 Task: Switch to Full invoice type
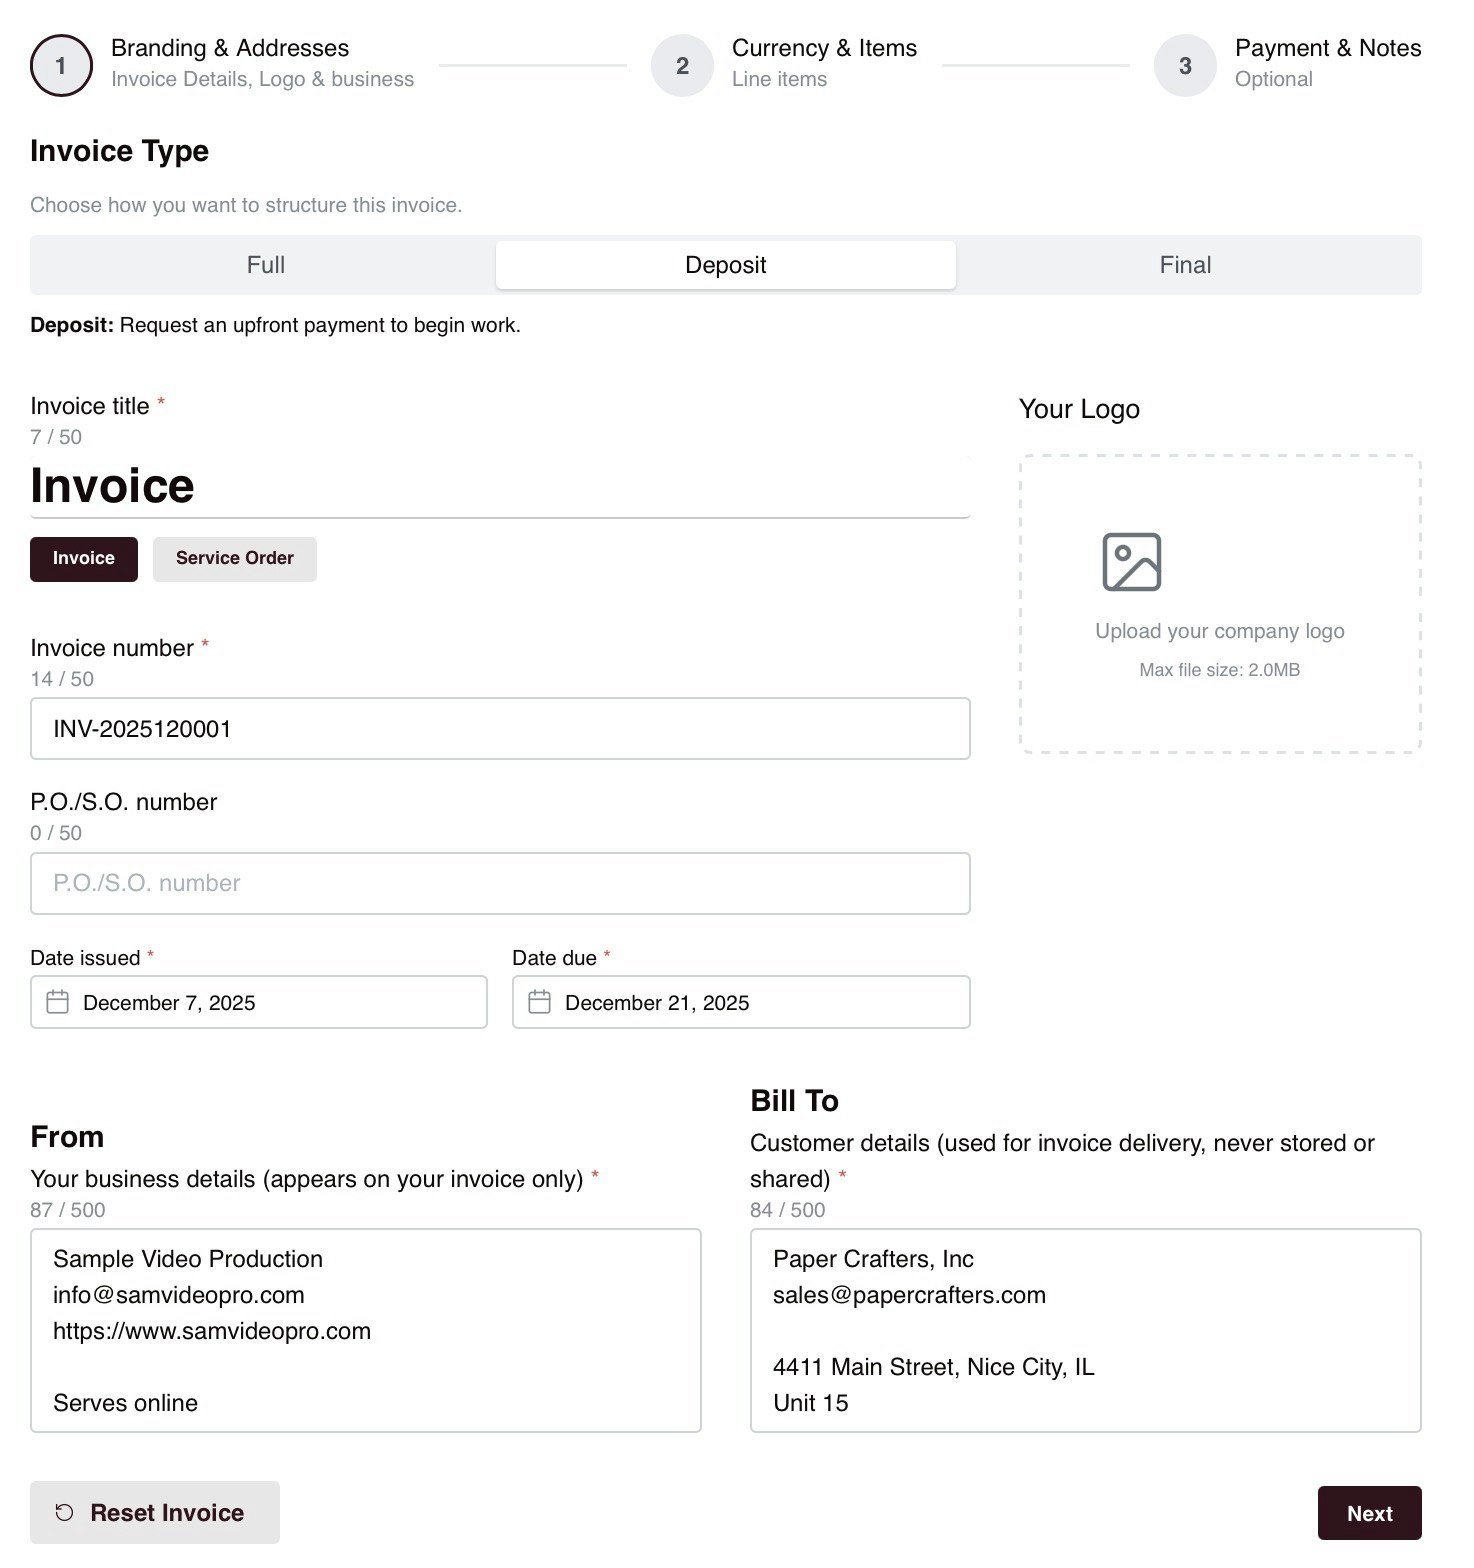click(265, 264)
